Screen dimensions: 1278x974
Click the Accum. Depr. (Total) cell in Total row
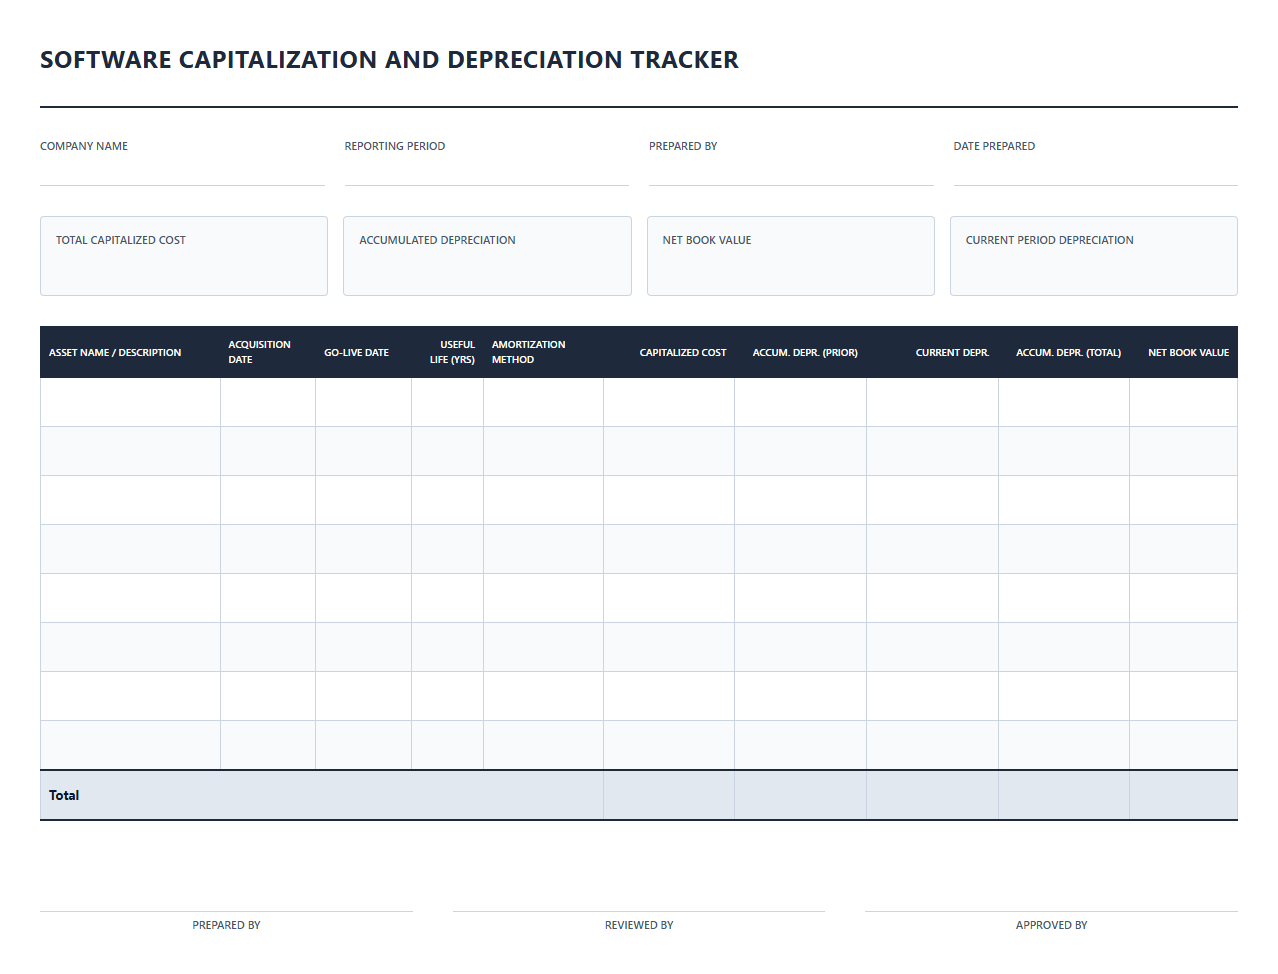(1064, 795)
